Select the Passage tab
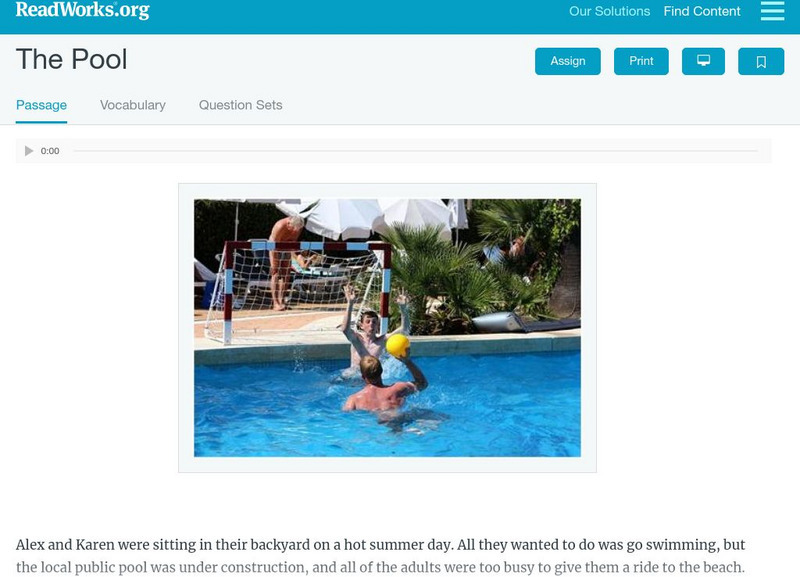 click(x=41, y=105)
